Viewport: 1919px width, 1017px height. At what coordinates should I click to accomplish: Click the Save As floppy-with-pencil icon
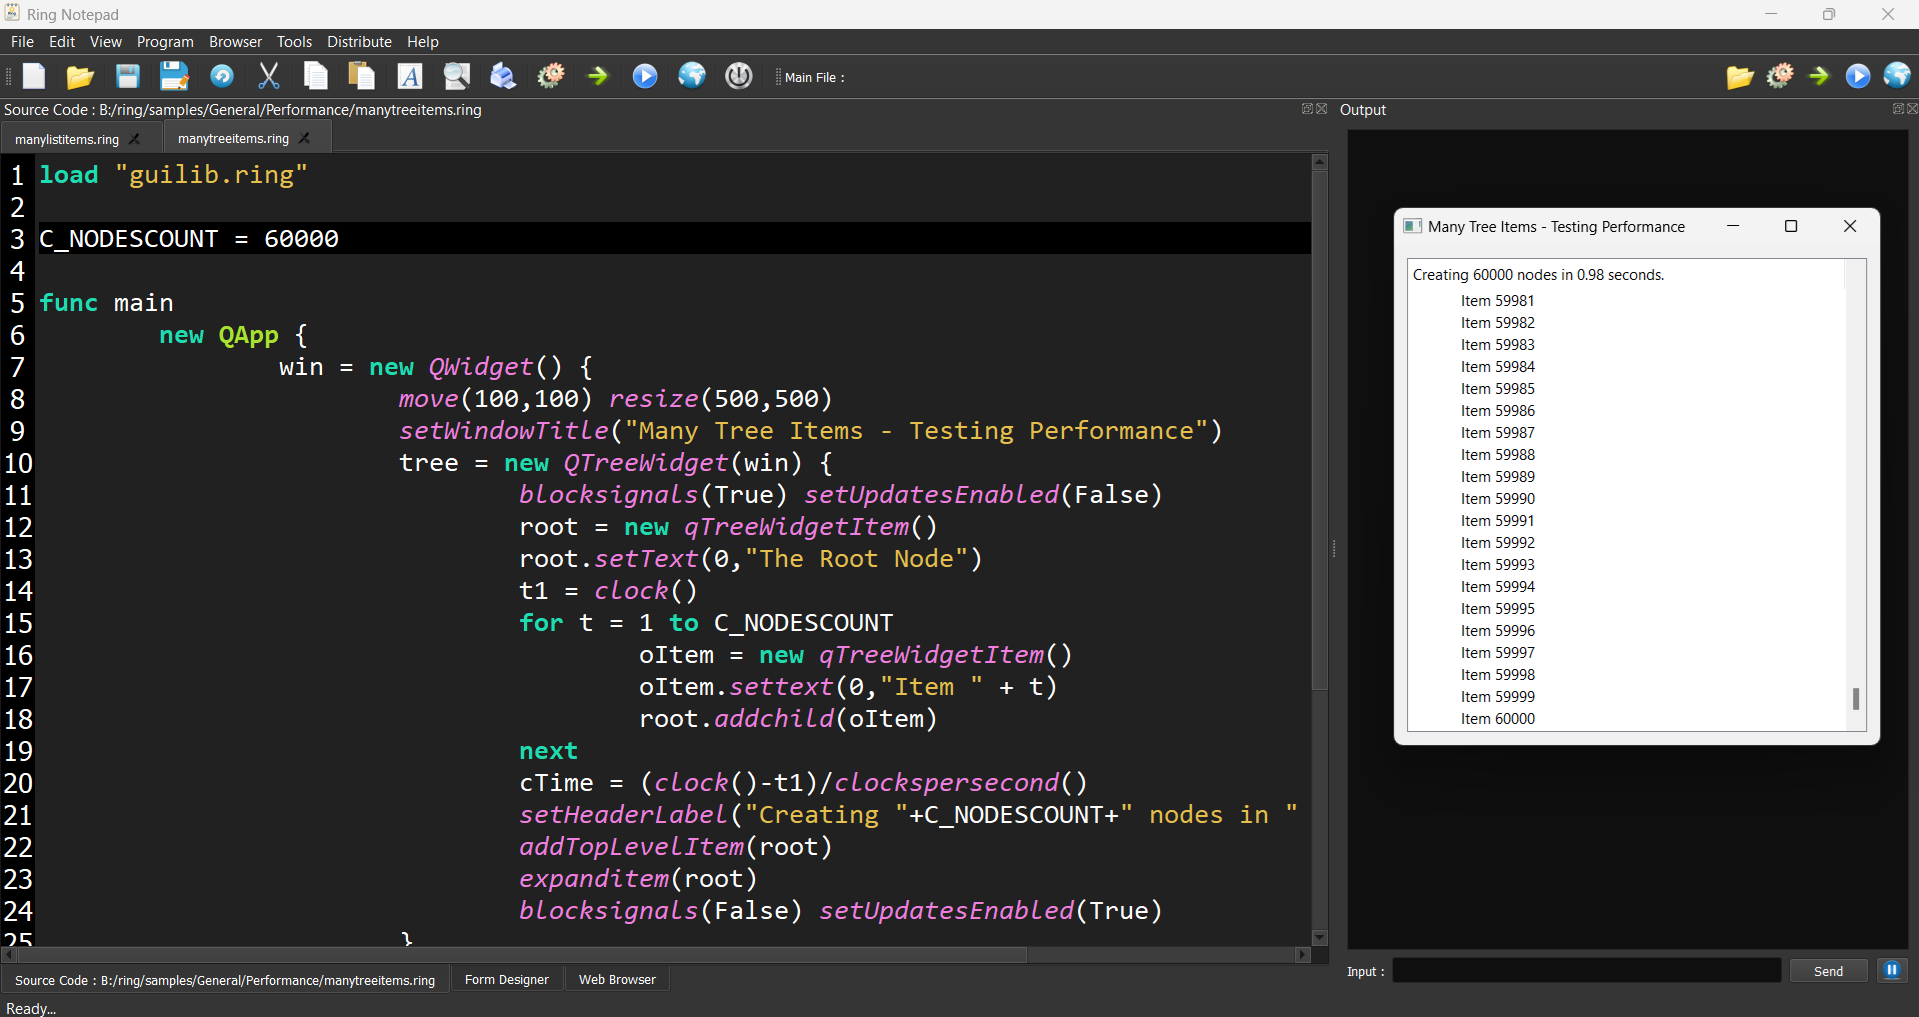click(174, 77)
